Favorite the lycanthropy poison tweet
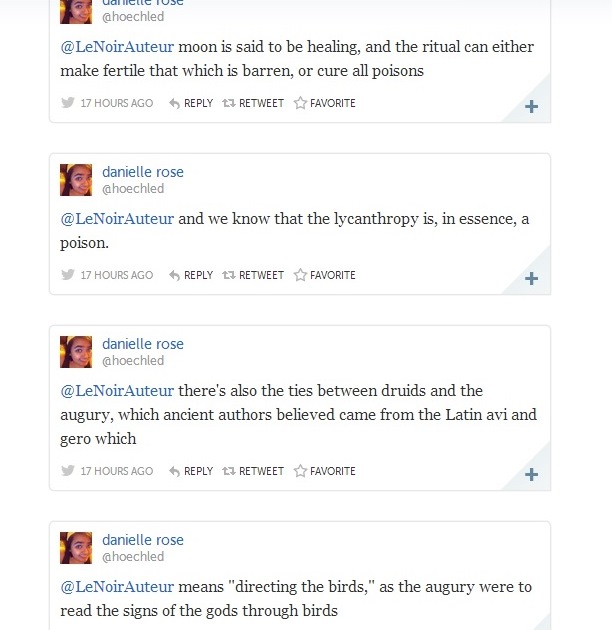The height and width of the screenshot is (630, 612). [x=325, y=275]
